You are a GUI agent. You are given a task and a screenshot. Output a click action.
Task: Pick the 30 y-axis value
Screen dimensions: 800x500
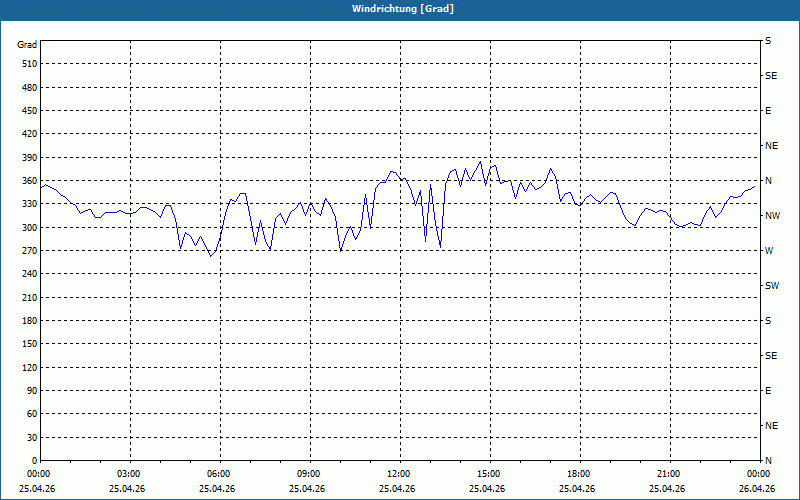[x=32, y=438]
